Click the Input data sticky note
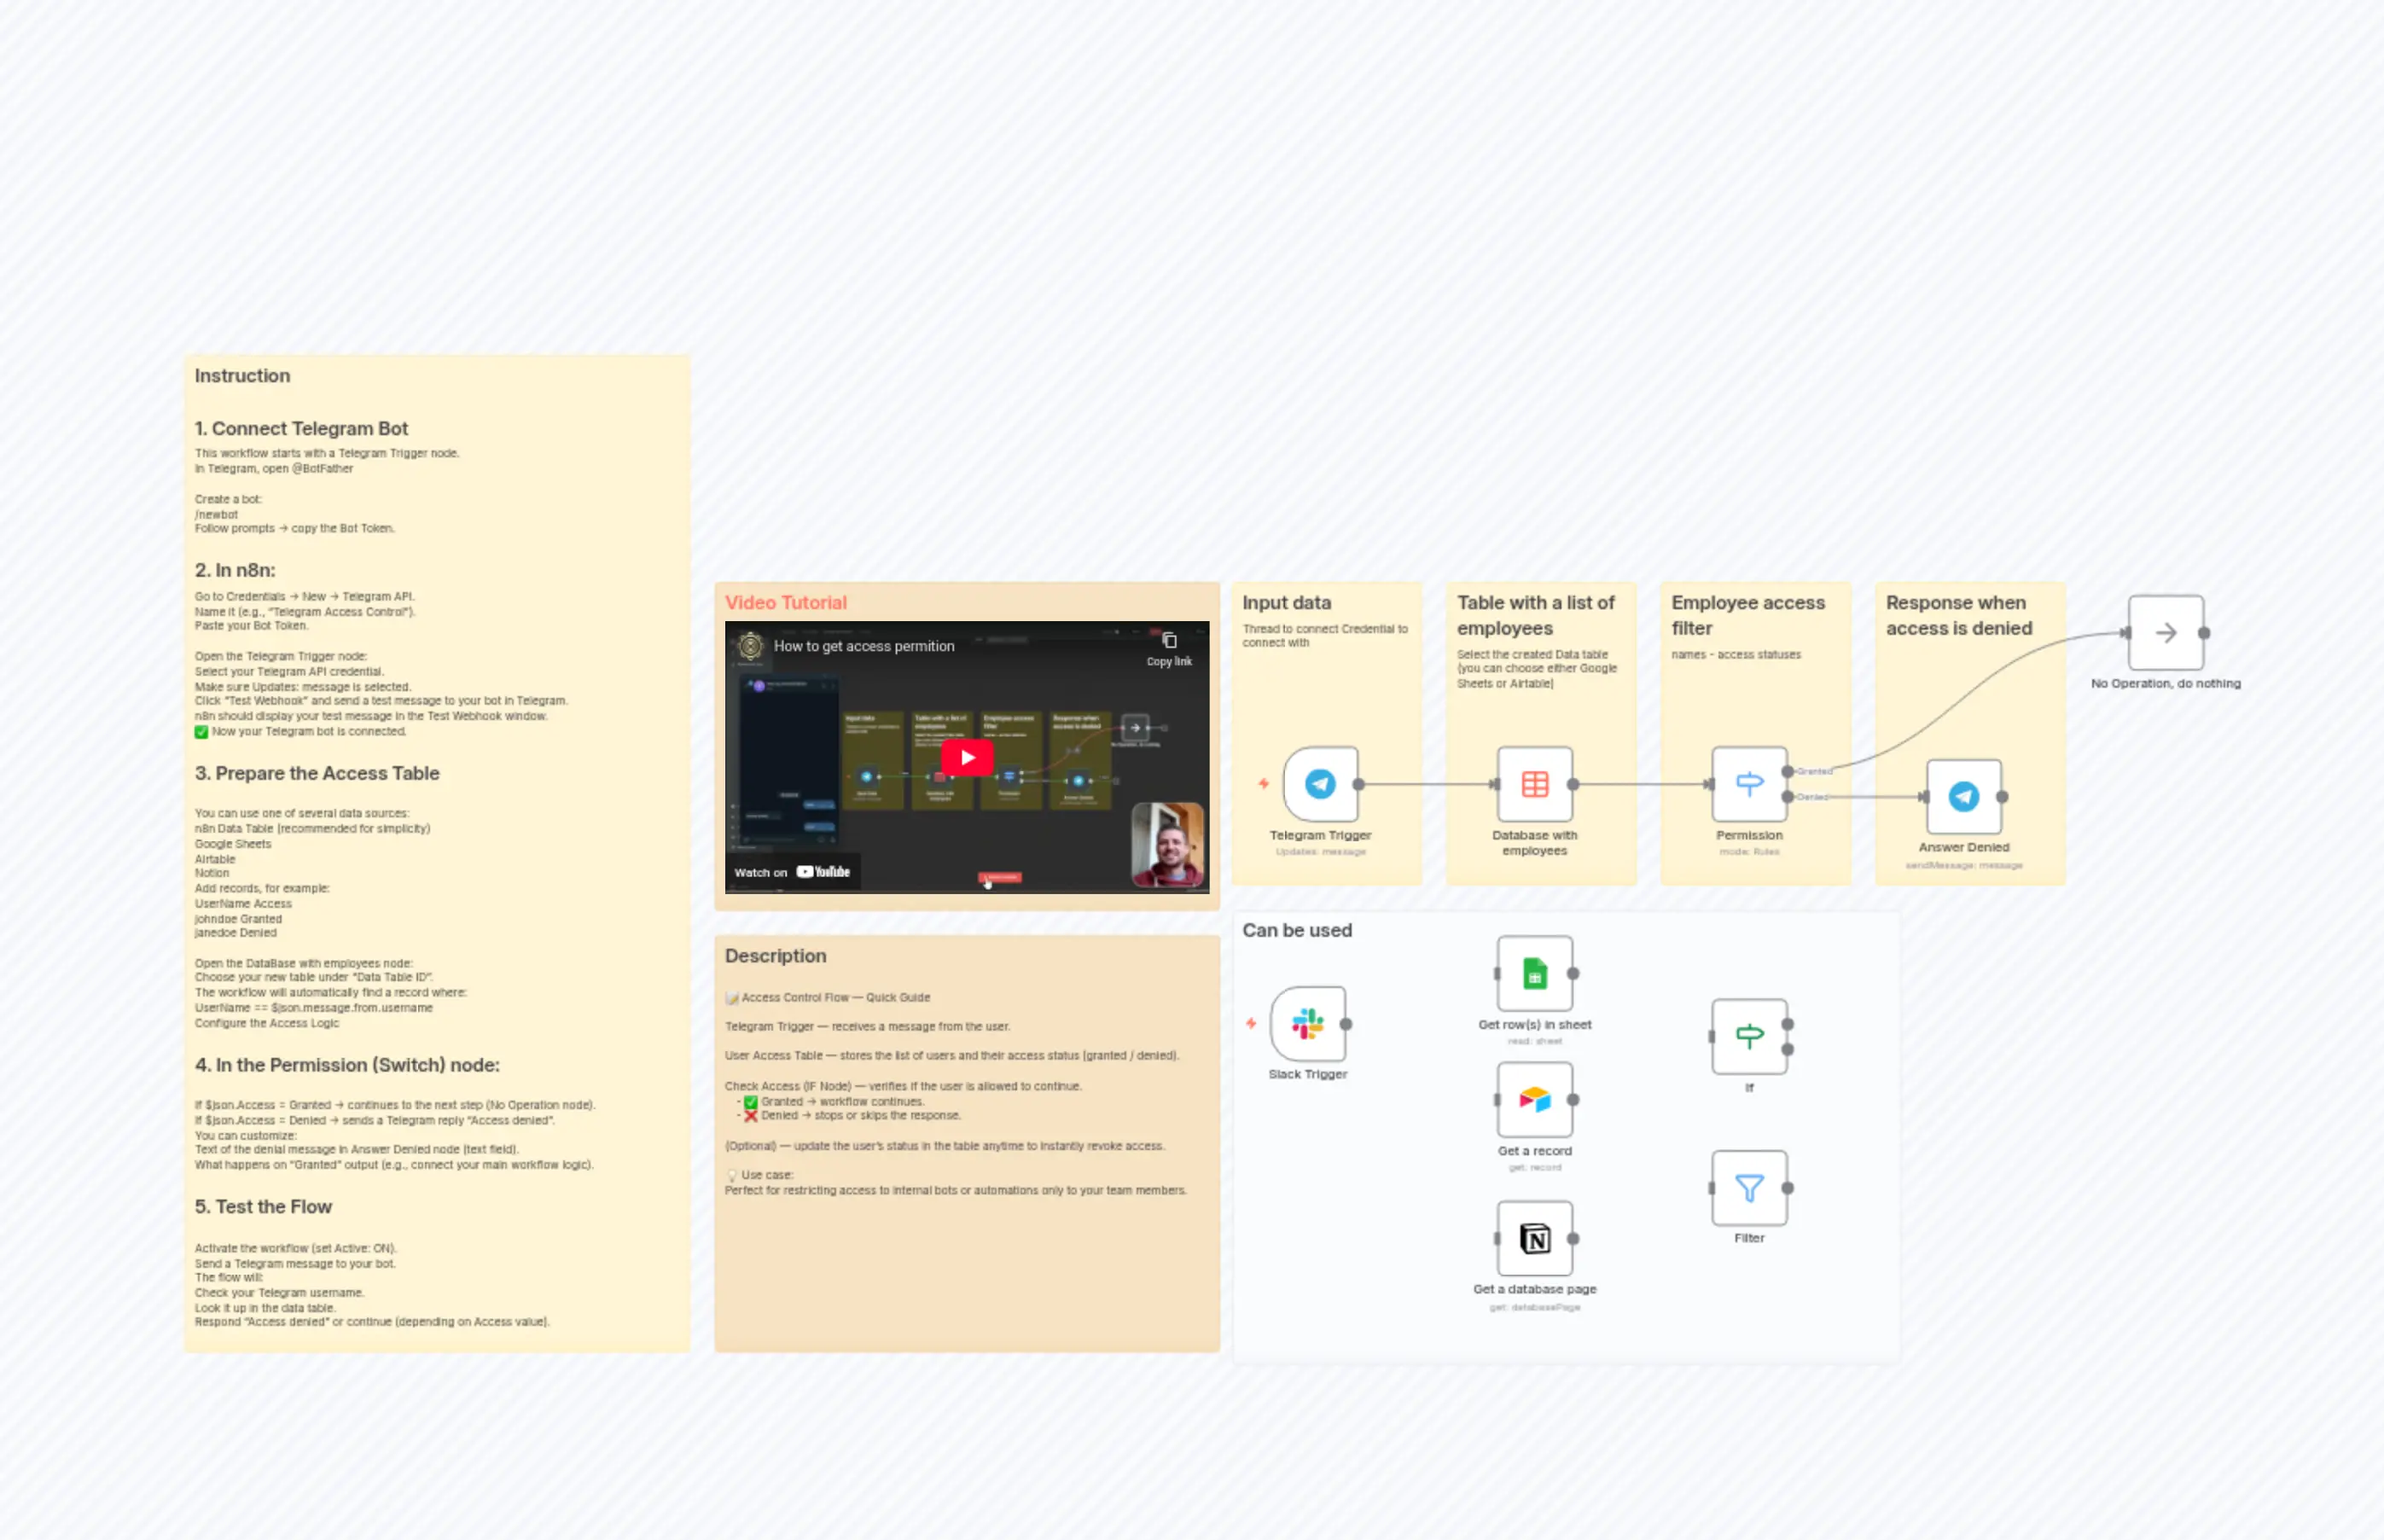Viewport: 2384px width, 1540px height. coord(1286,602)
